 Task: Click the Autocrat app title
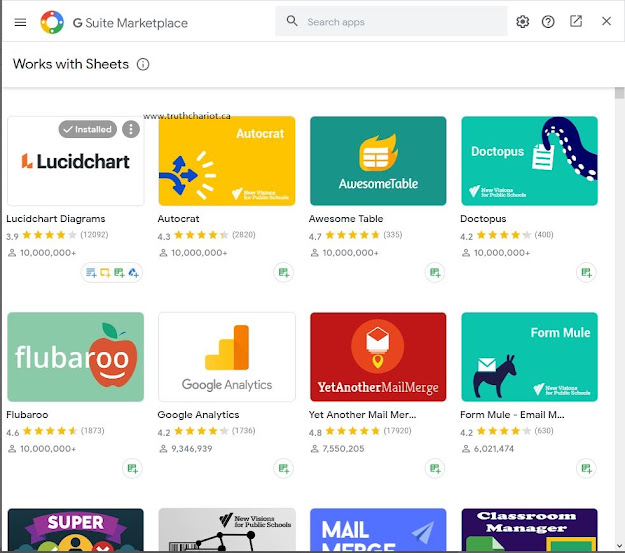(179, 218)
